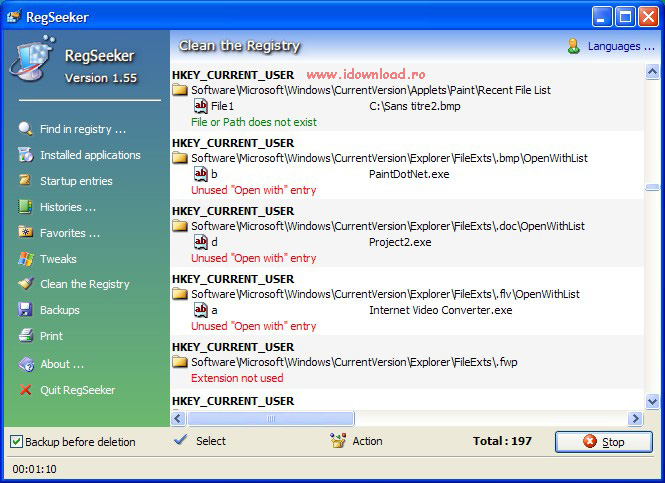Click the Backups floppy disk icon
Screen dimensions: 665x483
(x=25, y=310)
